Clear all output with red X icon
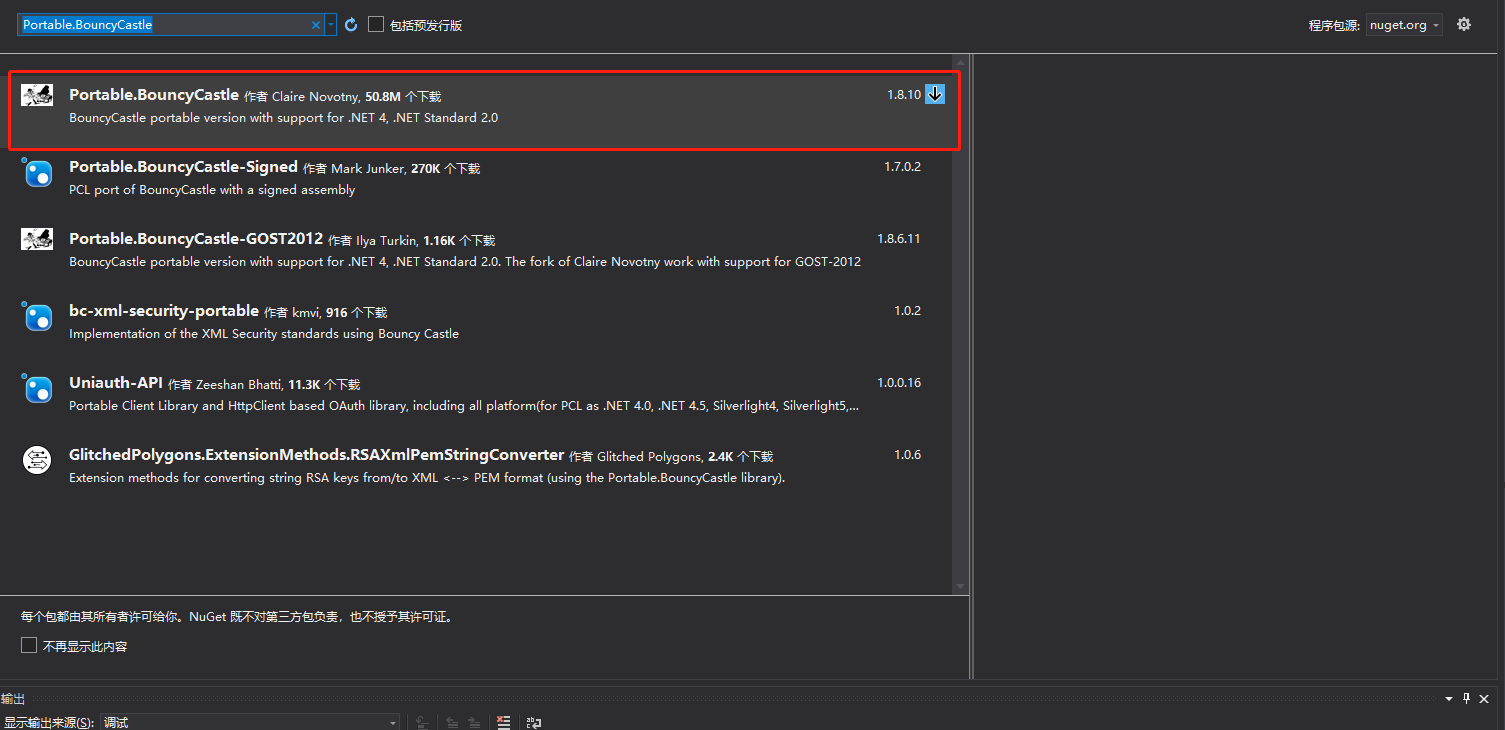The height and width of the screenshot is (730, 1505). (504, 722)
